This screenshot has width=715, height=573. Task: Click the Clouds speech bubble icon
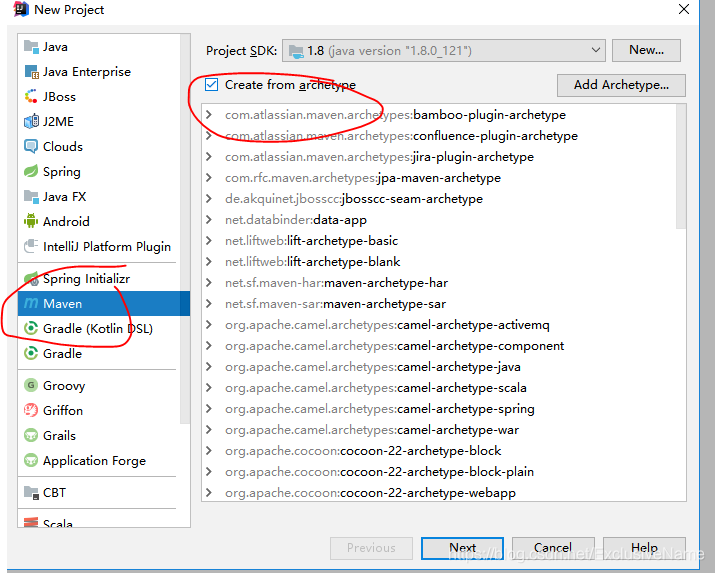point(31,146)
